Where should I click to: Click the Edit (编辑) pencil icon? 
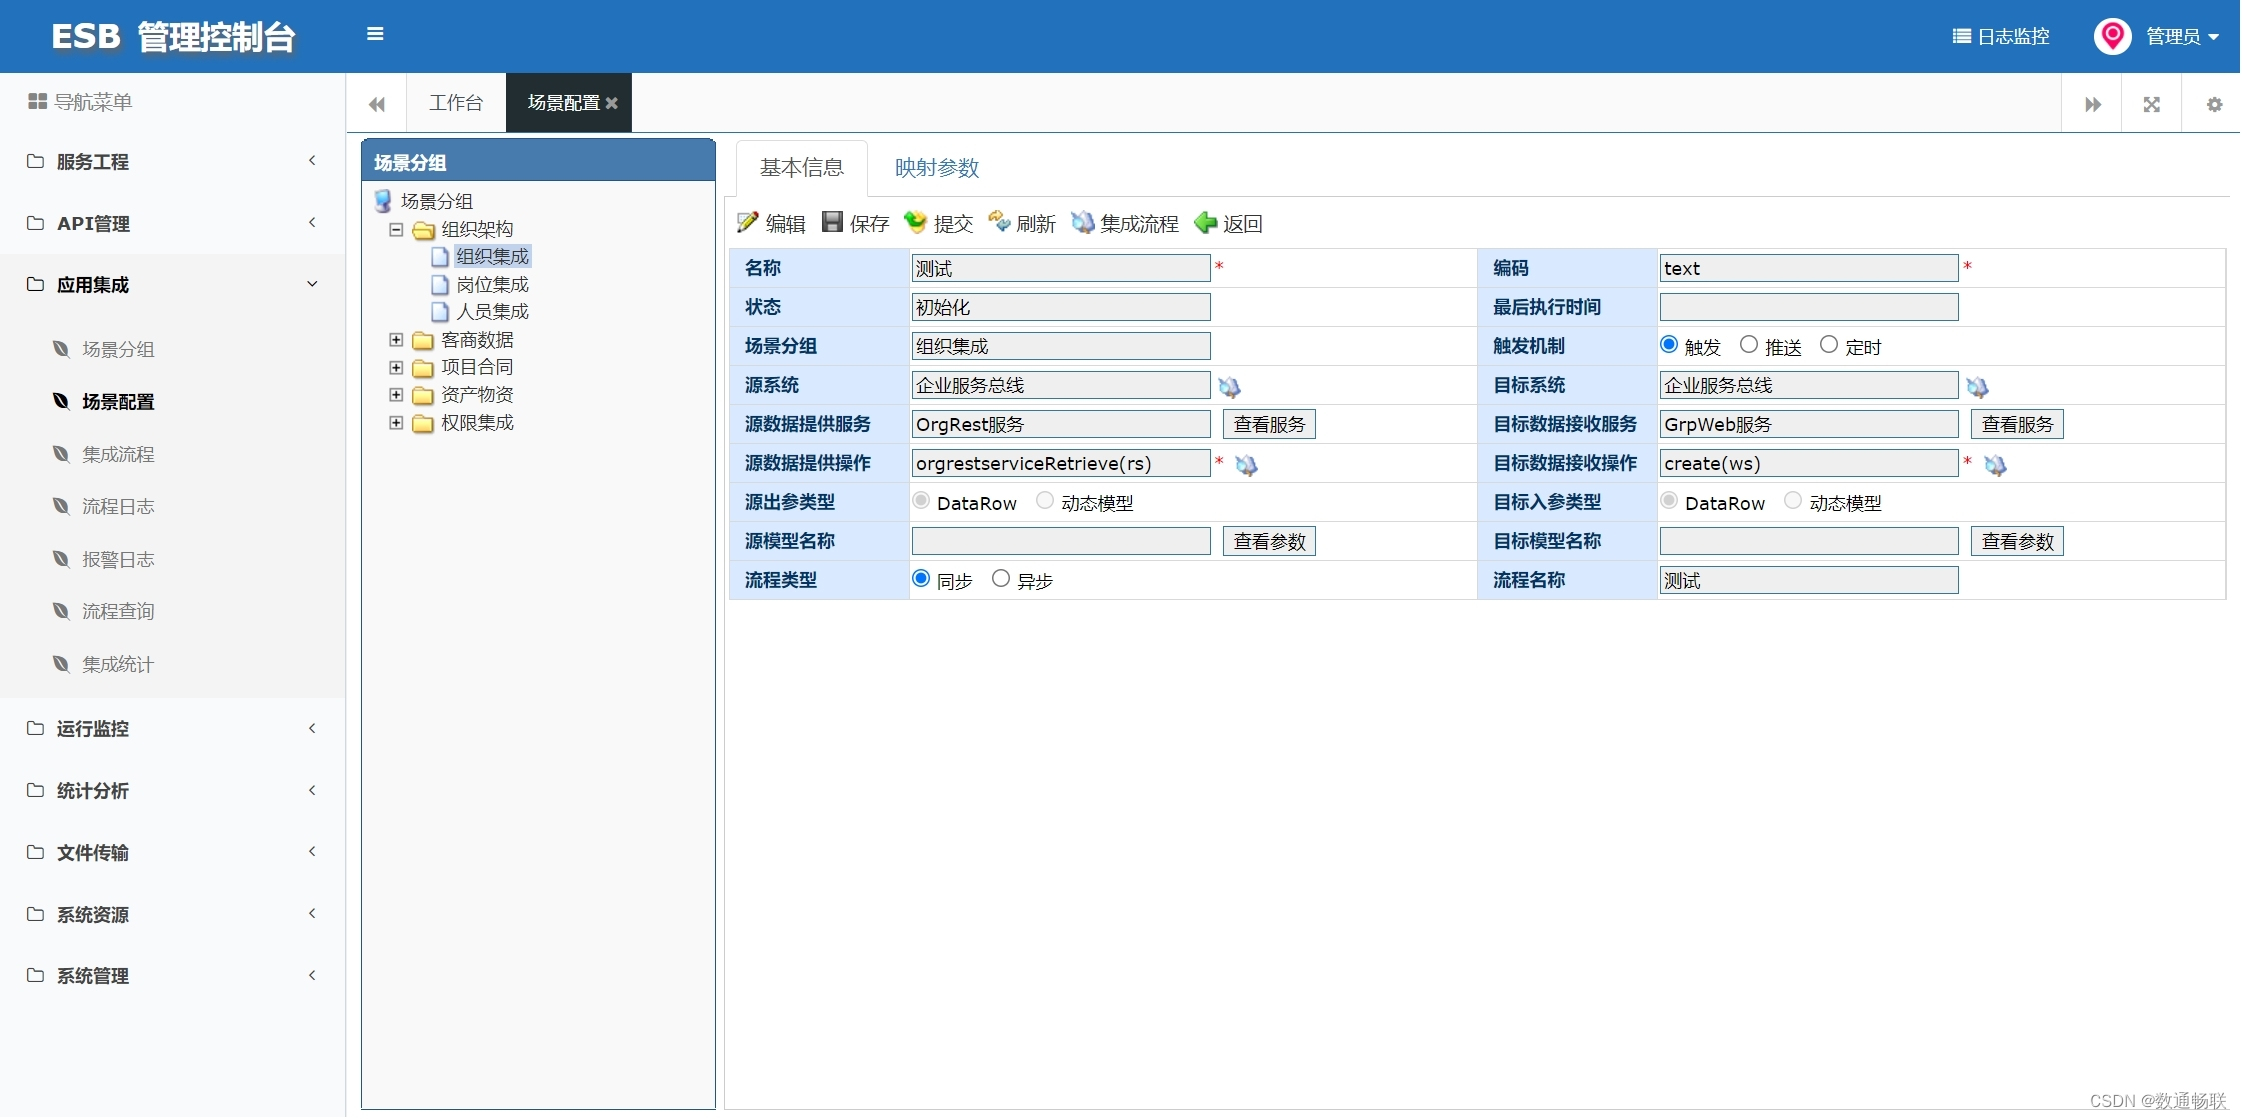click(x=748, y=222)
